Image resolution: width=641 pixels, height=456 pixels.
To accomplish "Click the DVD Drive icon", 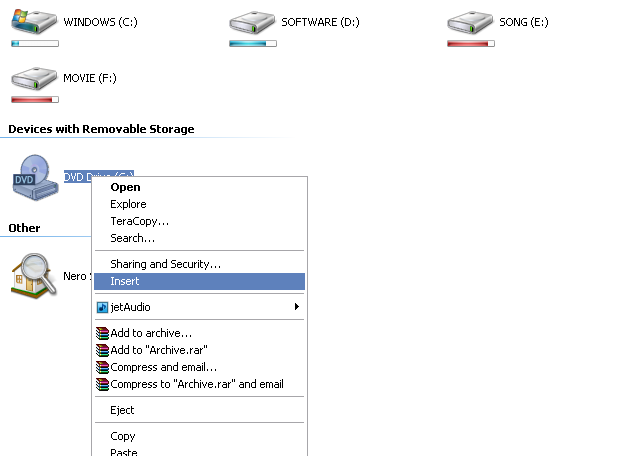I will click(34, 177).
